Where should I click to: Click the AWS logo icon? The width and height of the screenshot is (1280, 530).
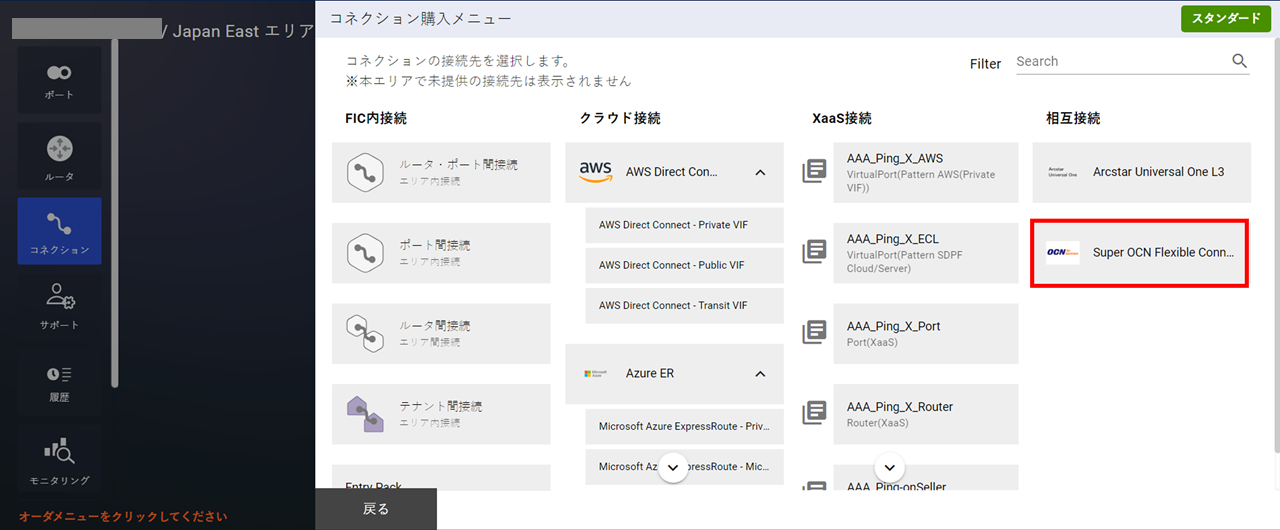(596, 172)
